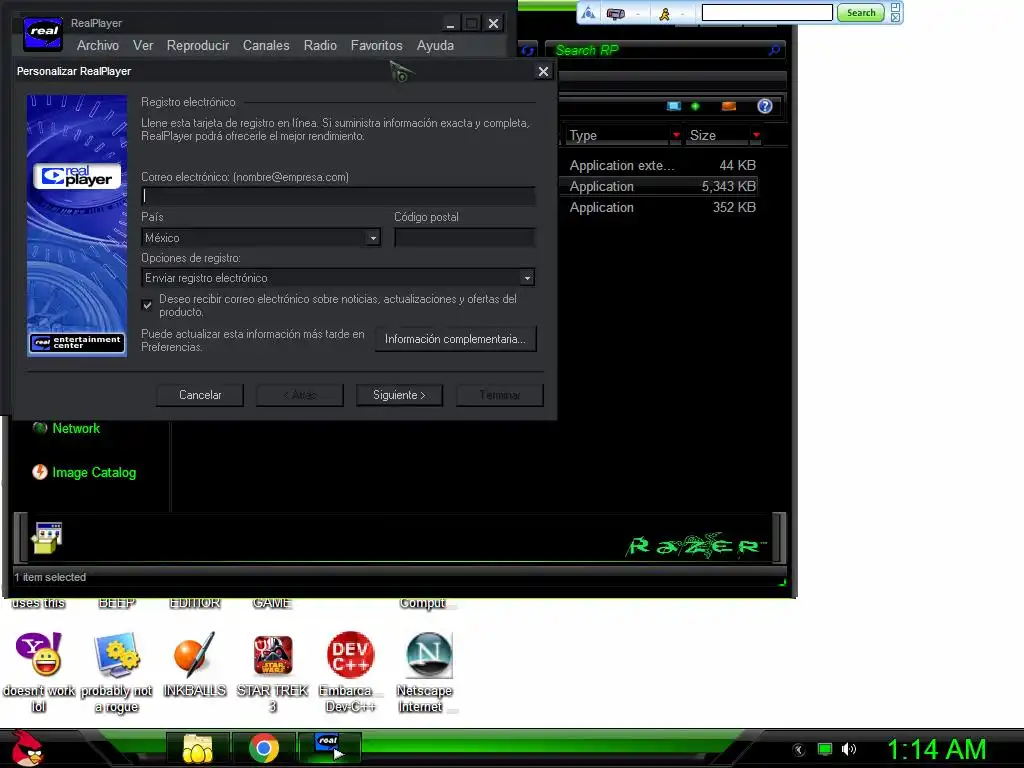
Task: Click the AOL toolbar close X icon
Action: tap(895, 18)
